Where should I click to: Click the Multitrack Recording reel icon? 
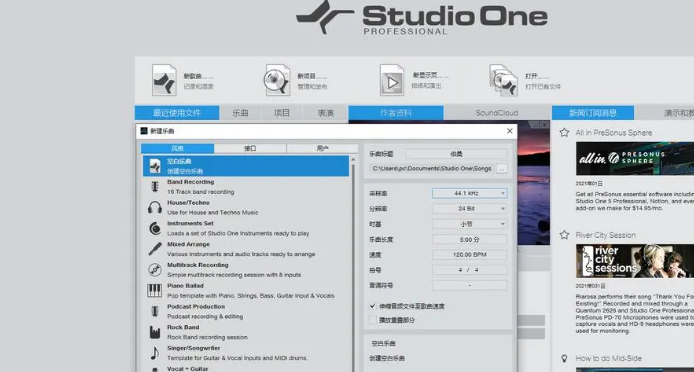pos(155,269)
